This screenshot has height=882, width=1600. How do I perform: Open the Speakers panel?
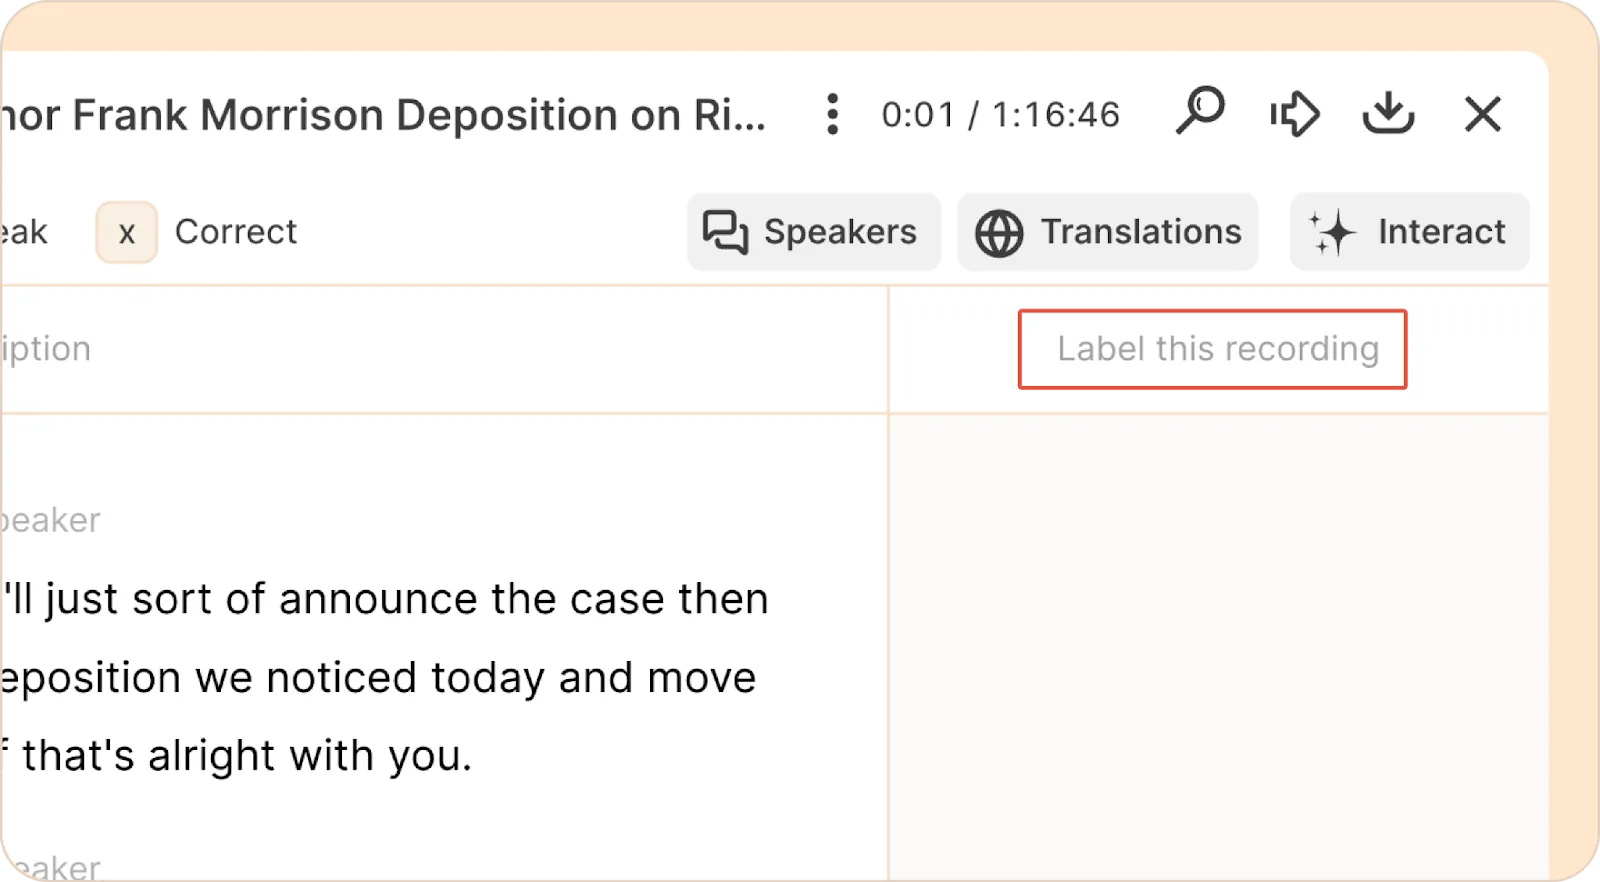813,232
